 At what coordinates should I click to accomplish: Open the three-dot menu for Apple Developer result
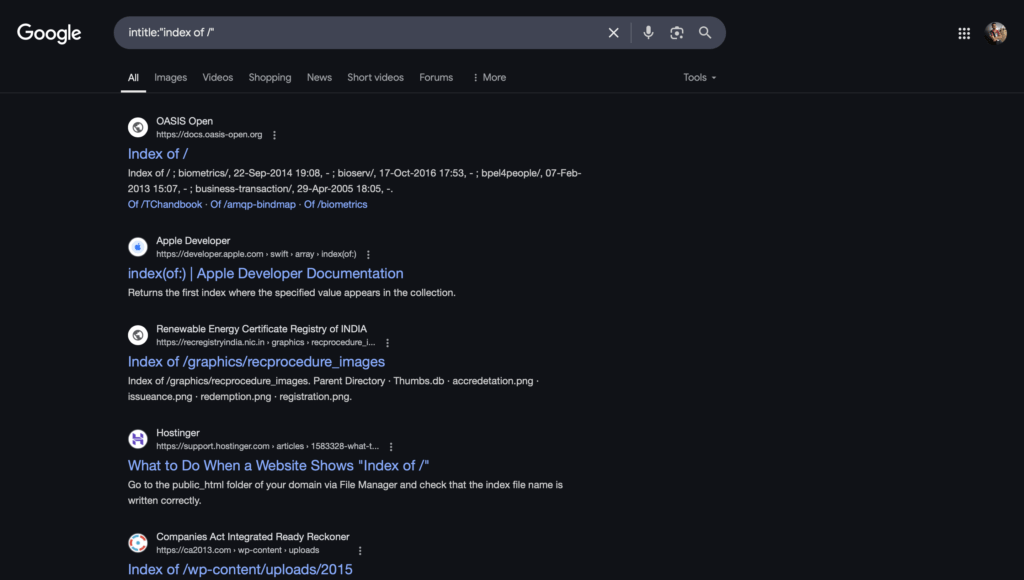click(x=368, y=255)
